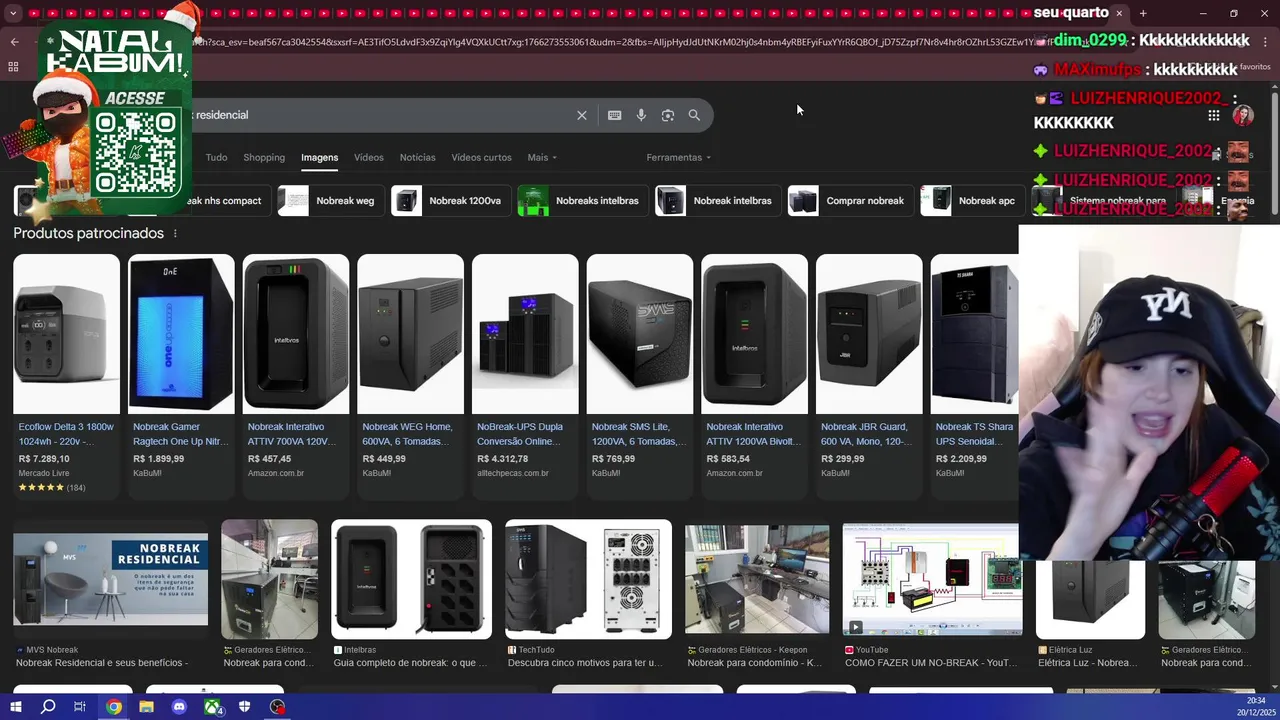Switch to the Notícias tab
1280x720 pixels.
point(417,157)
